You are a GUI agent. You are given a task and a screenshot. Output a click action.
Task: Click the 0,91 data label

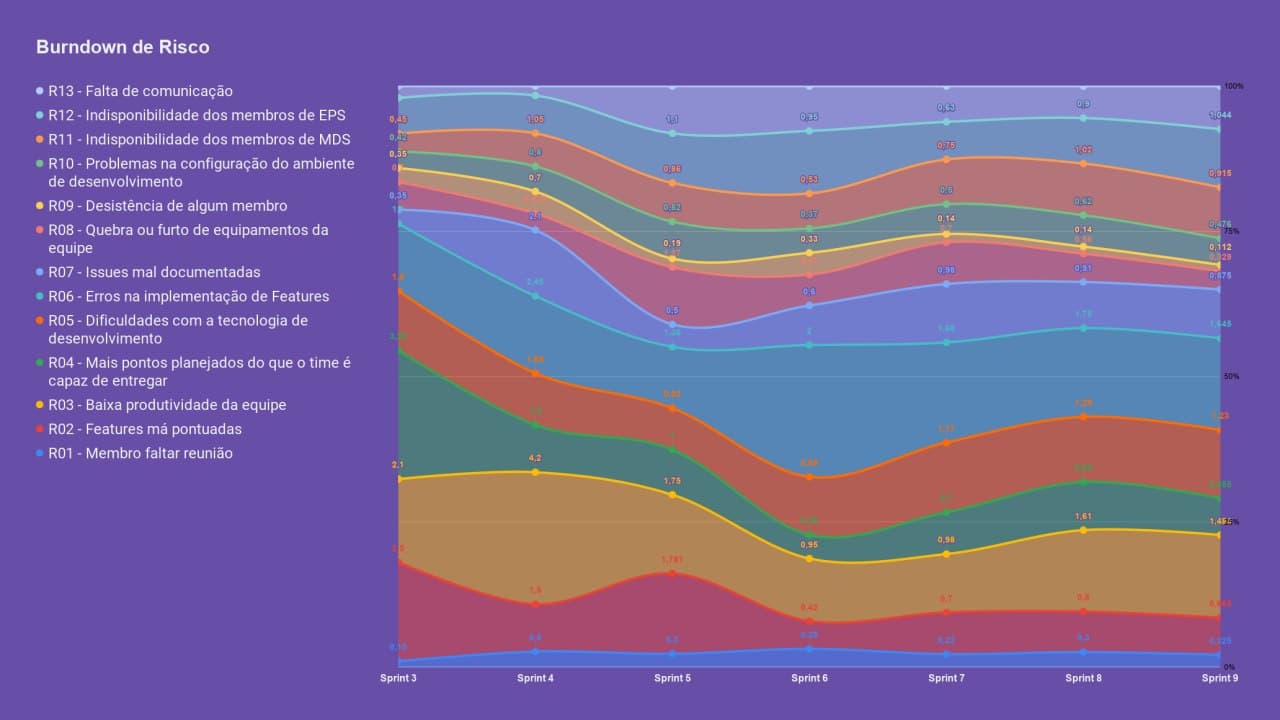tap(1083, 268)
